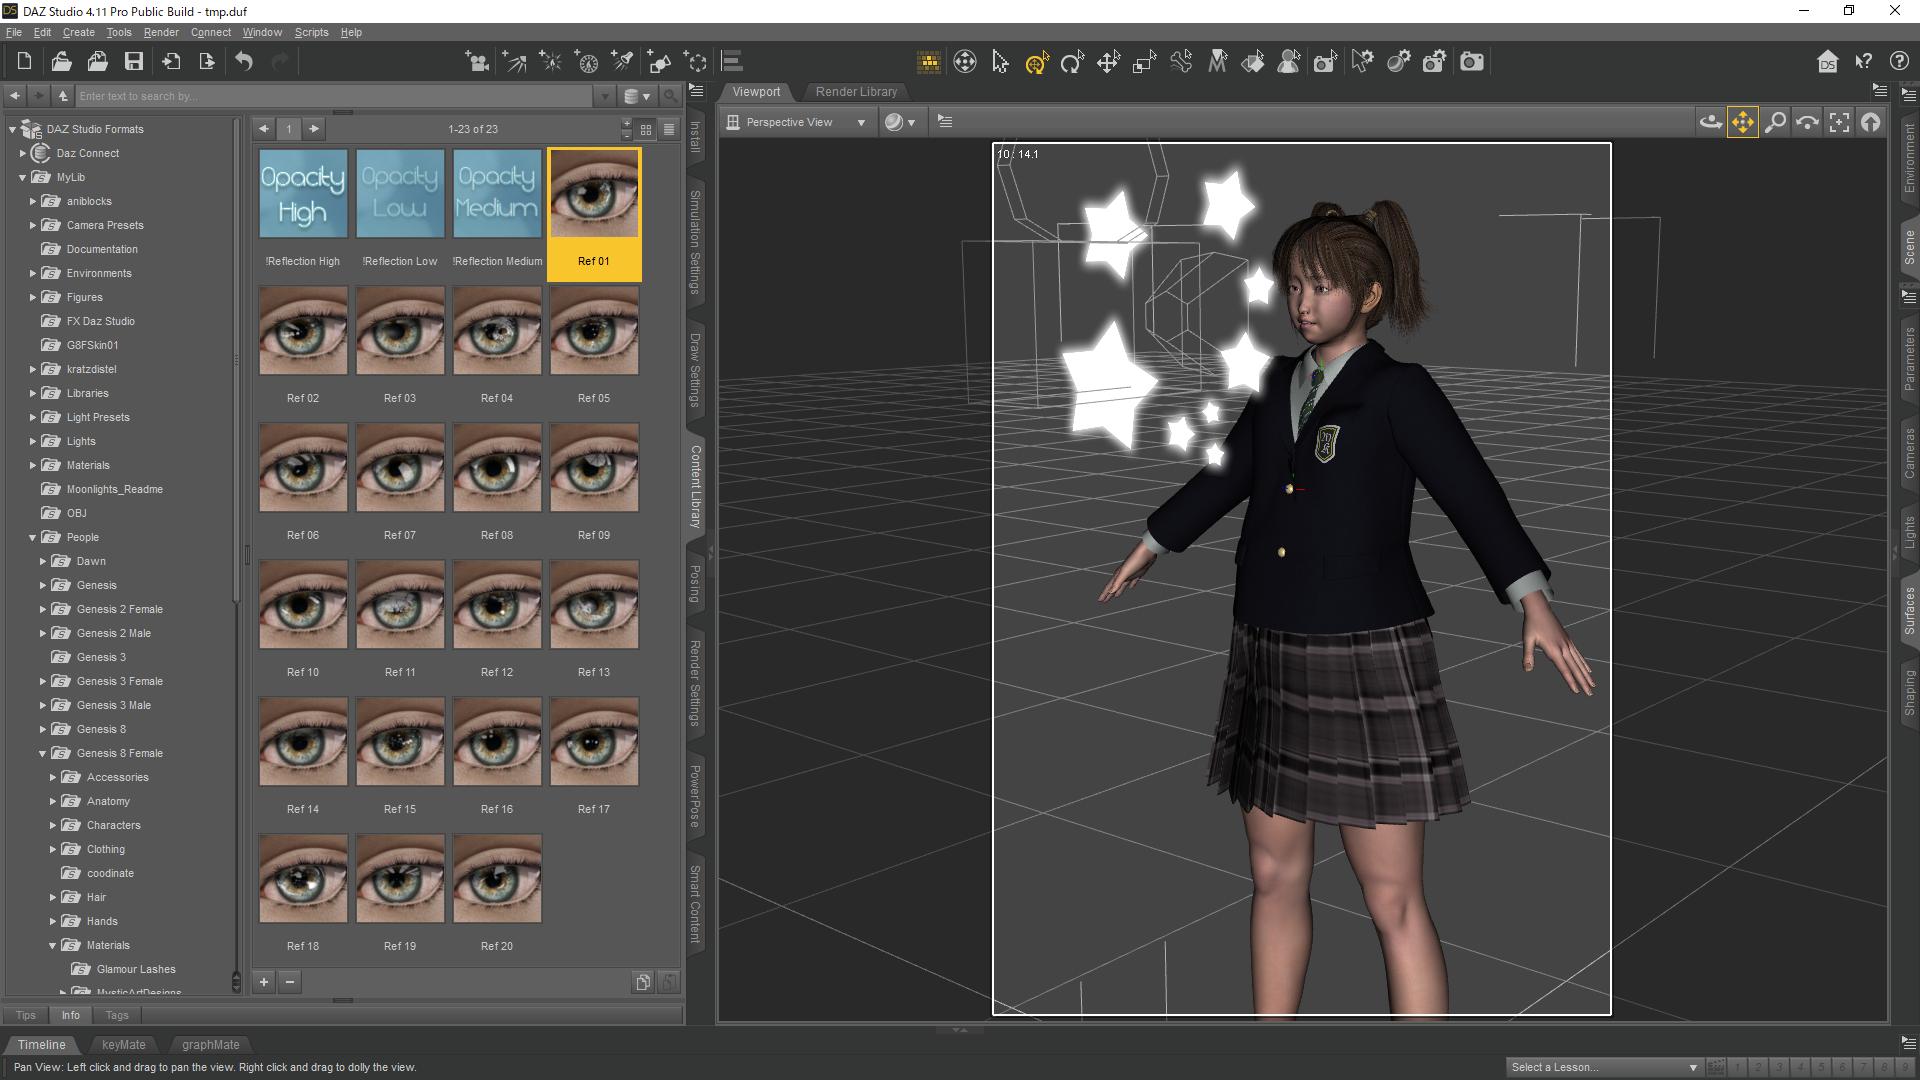Toggle the Pan View control in viewport
This screenshot has width=1920, height=1080.
1742,122
